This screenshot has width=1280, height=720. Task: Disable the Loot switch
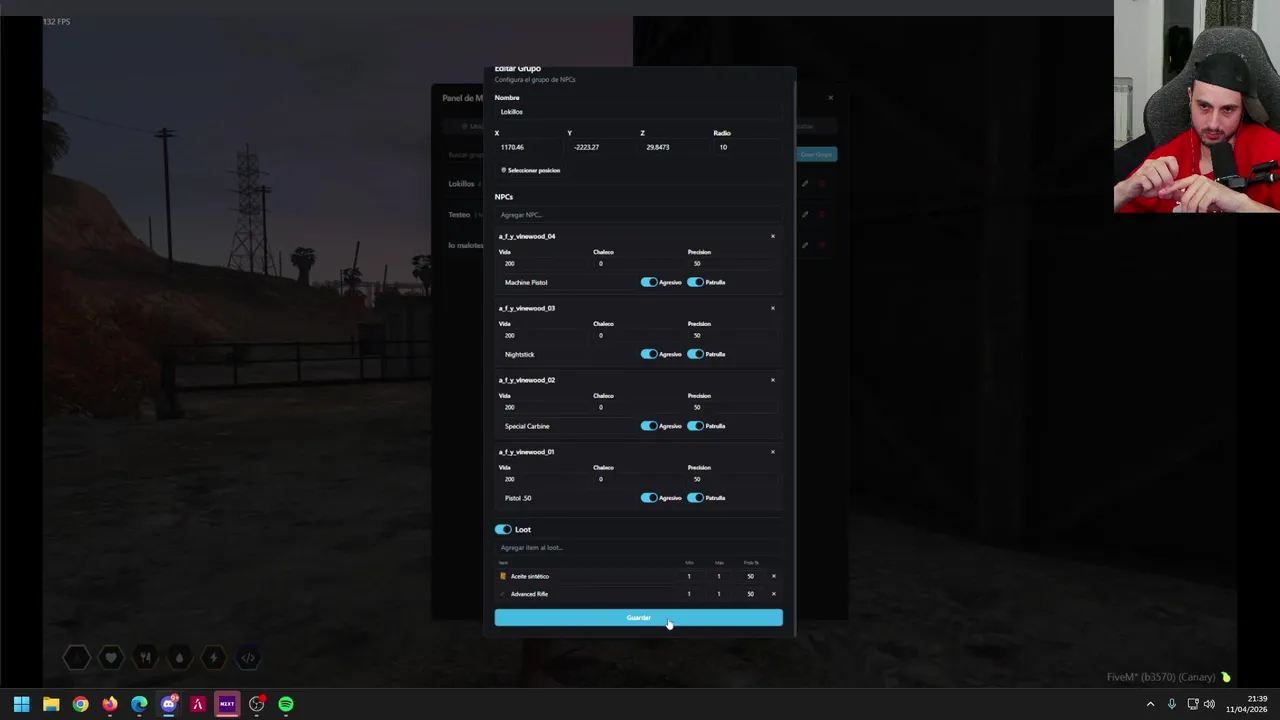click(503, 529)
